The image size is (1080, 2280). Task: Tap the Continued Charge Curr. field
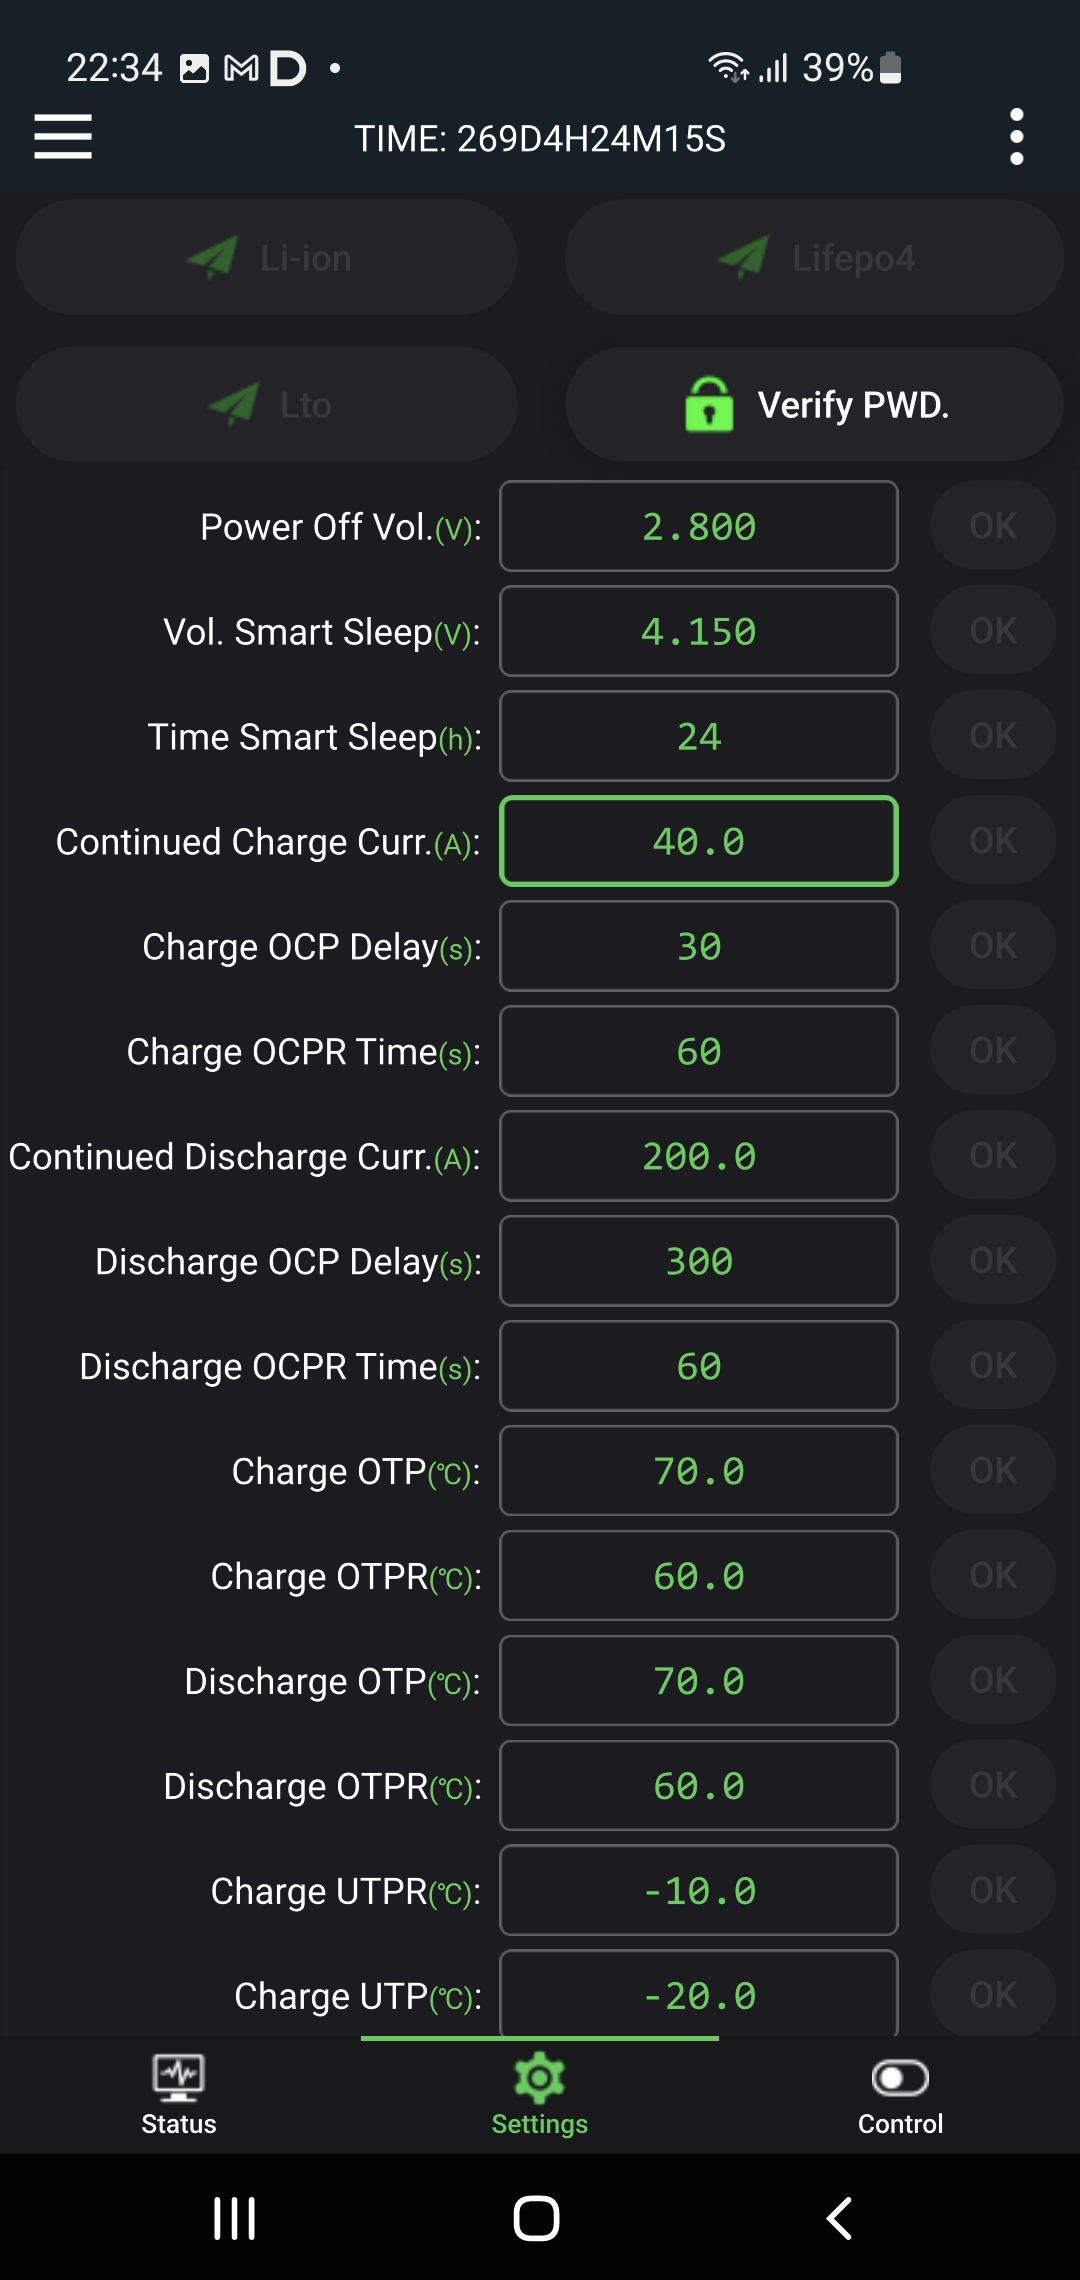[698, 841]
